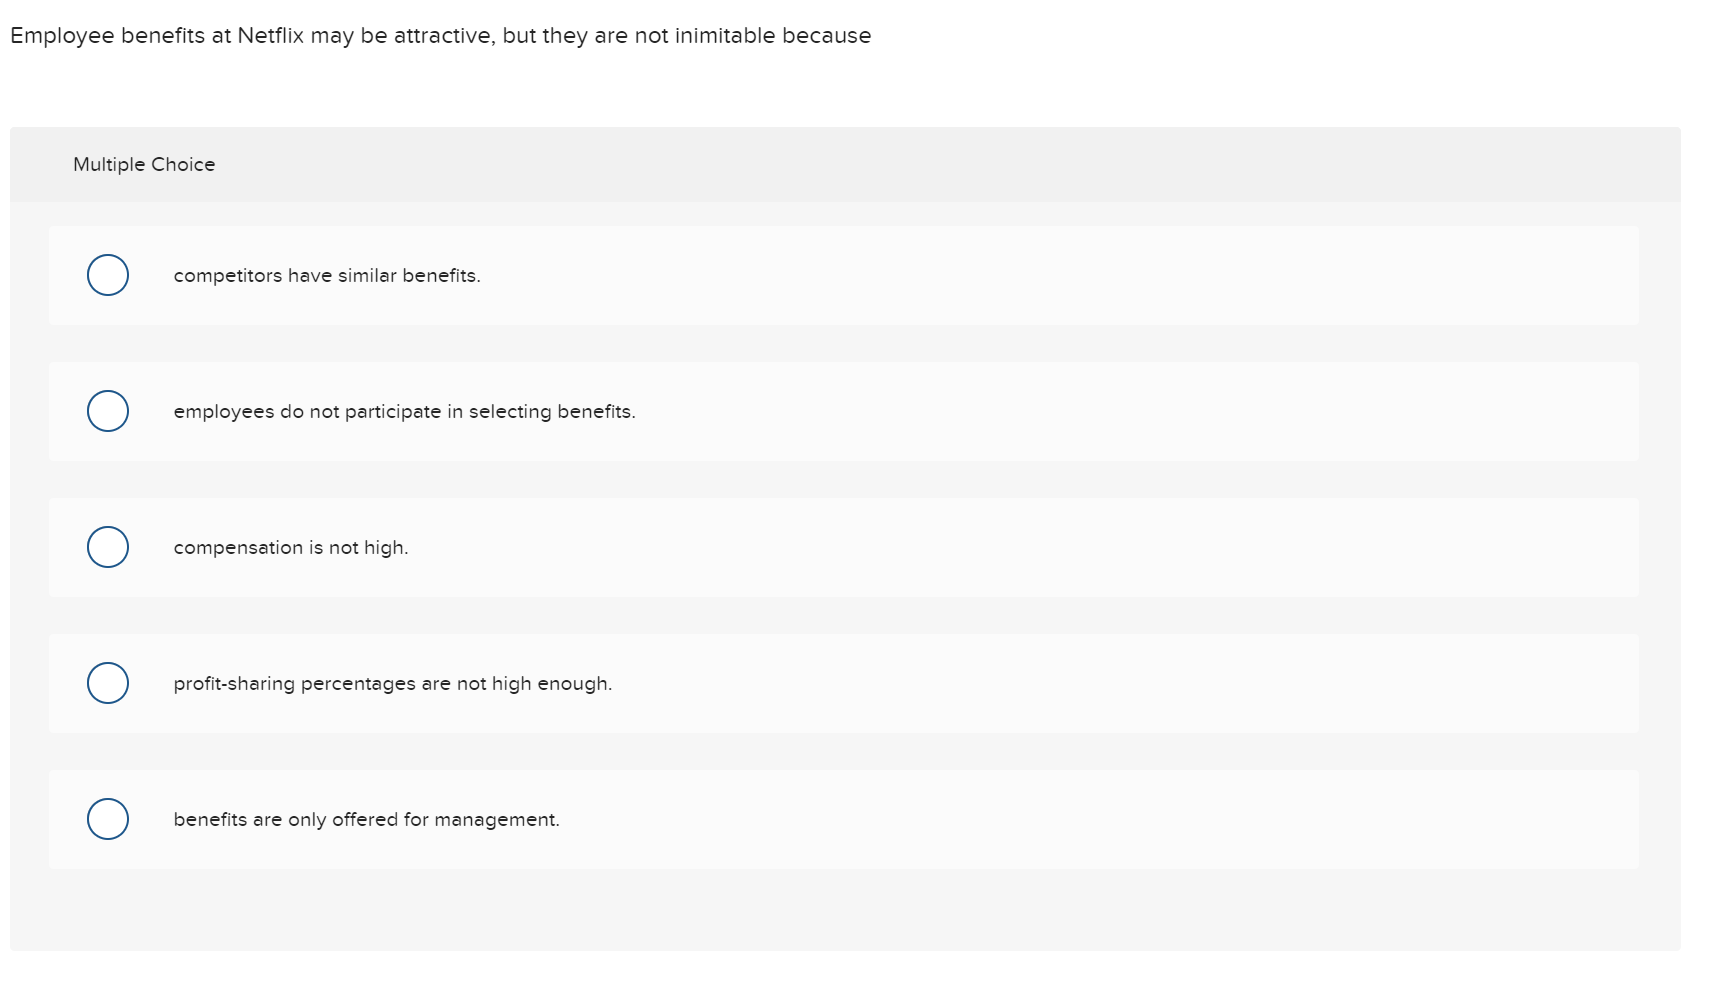This screenshot has height=992, width=1719.
Task: Click the question text about Netflix benefits
Action: pyautogui.click(x=440, y=35)
